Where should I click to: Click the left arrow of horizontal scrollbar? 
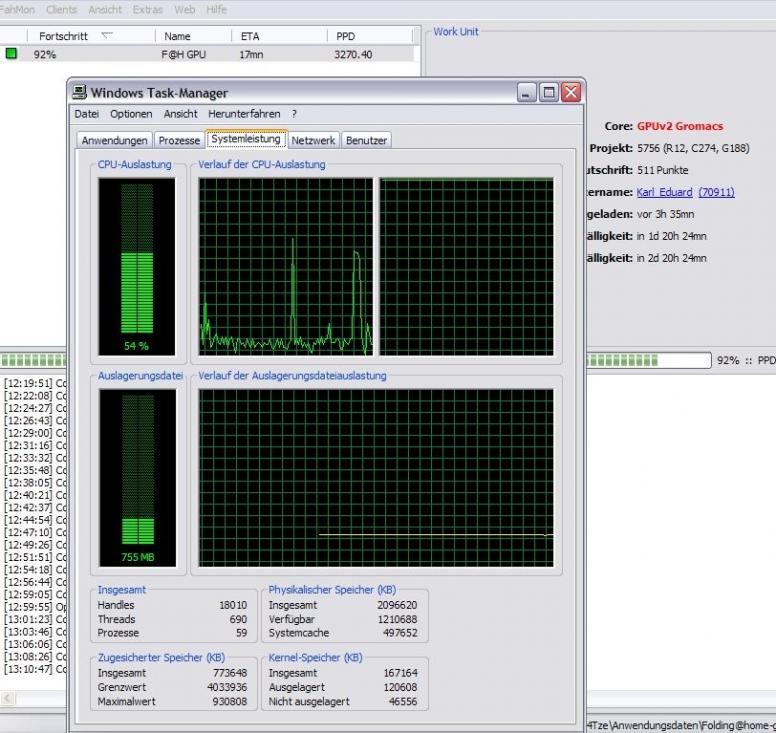[7, 698]
